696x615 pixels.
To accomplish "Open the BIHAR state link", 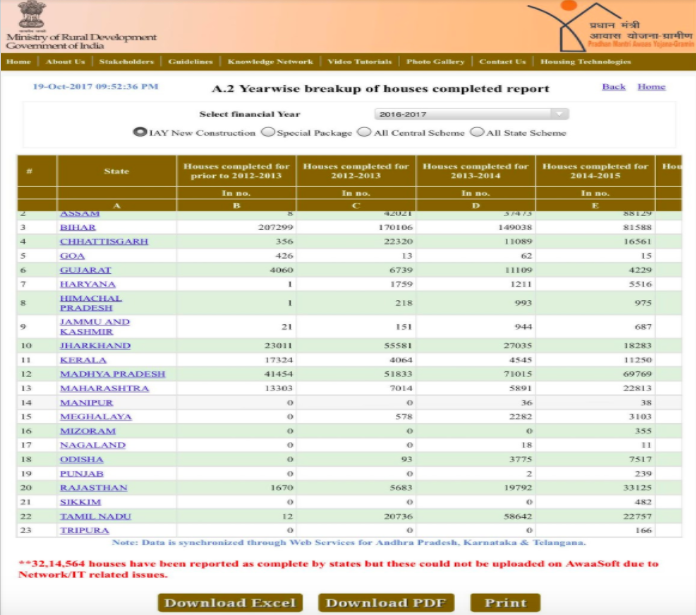I will pos(78,227).
